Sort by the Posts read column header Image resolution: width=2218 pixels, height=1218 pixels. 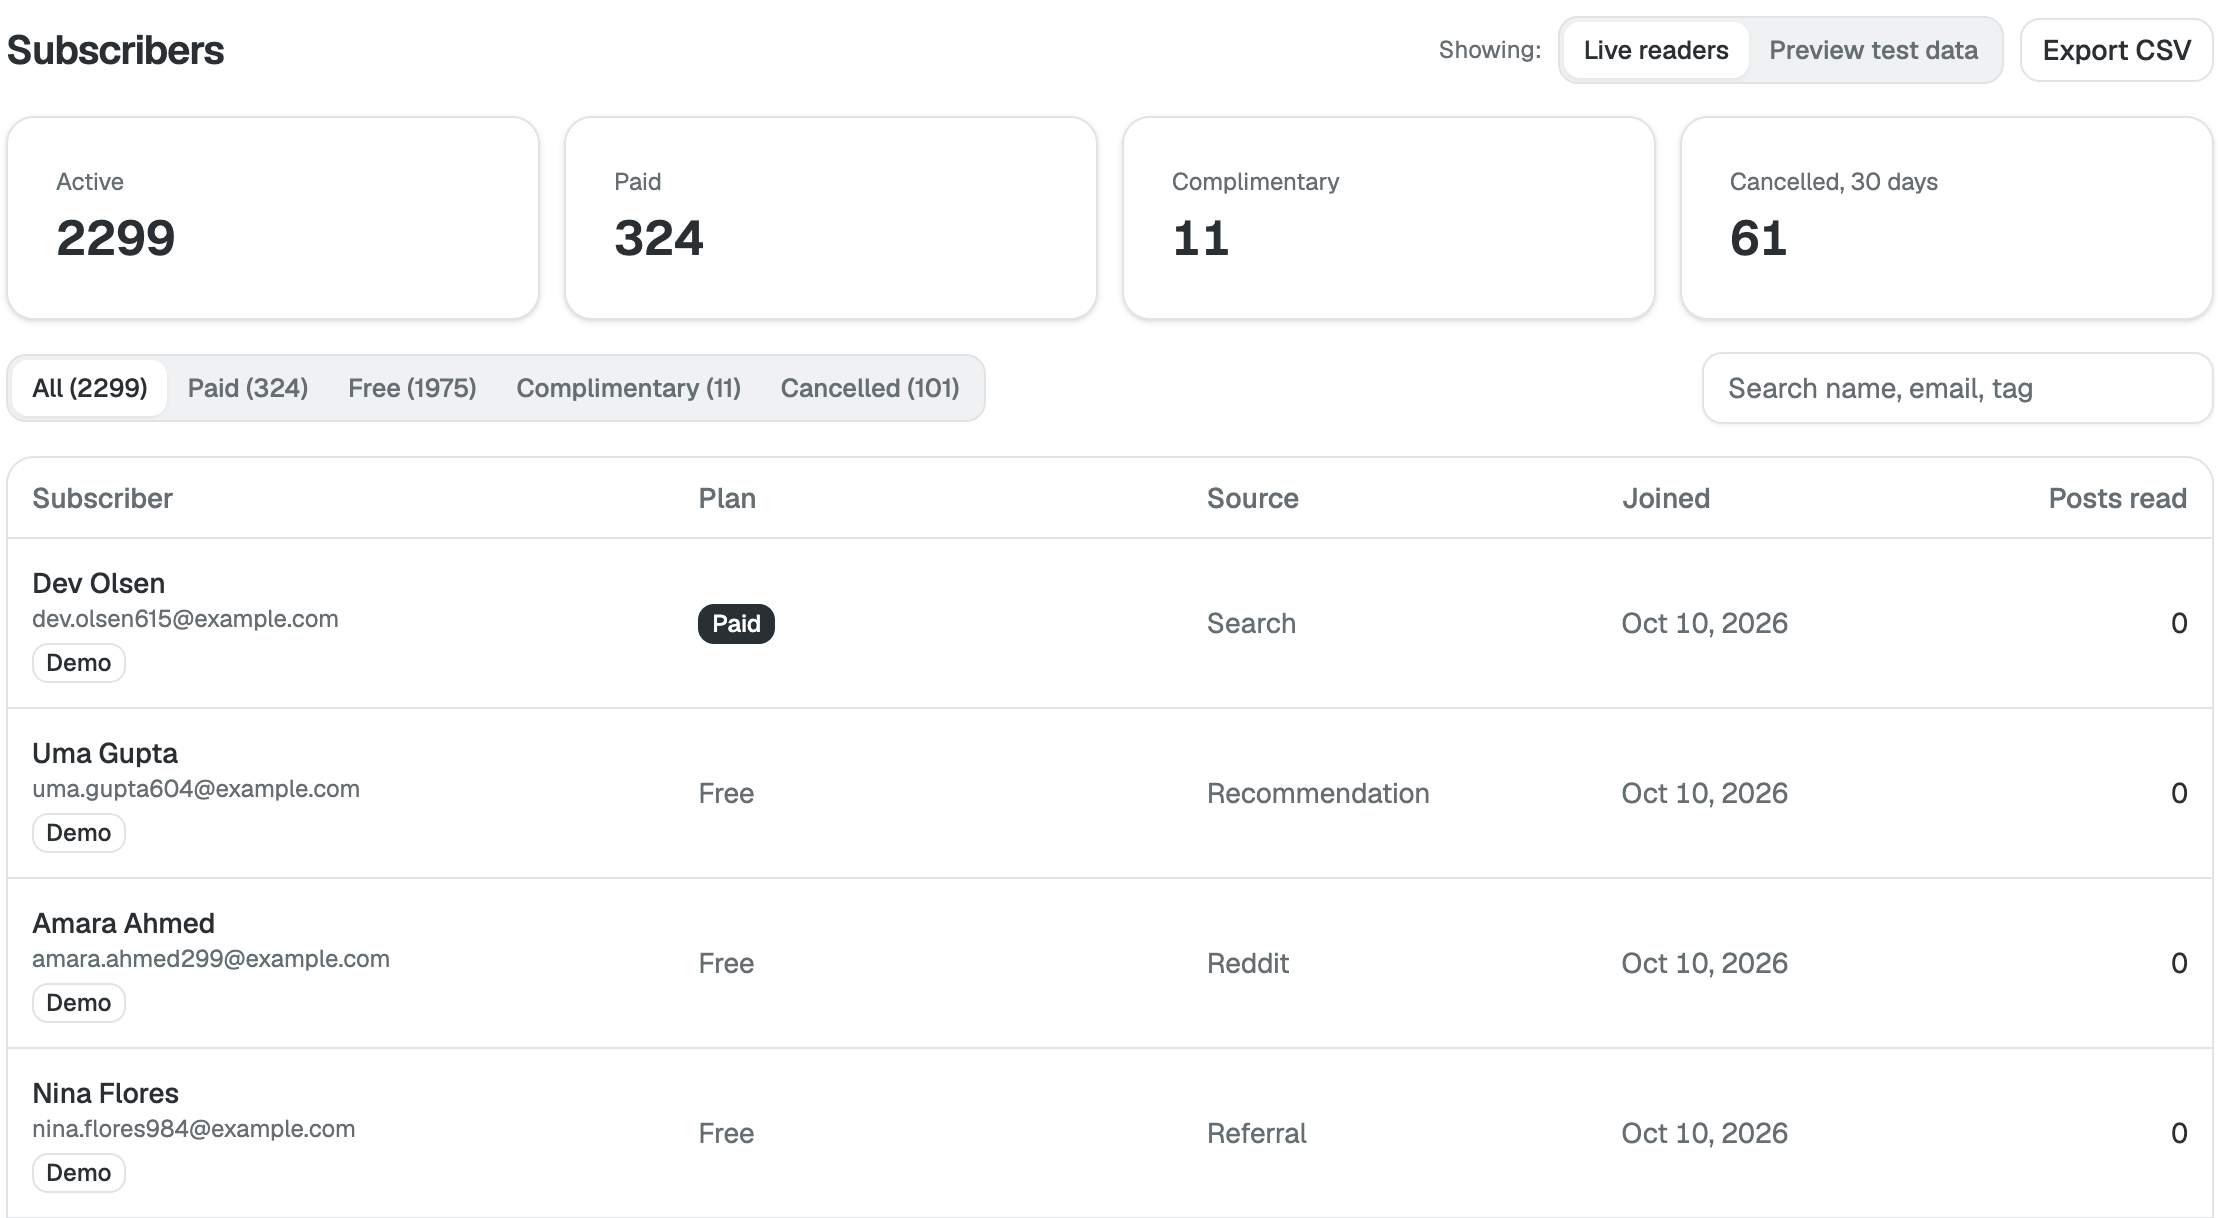(2117, 498)
